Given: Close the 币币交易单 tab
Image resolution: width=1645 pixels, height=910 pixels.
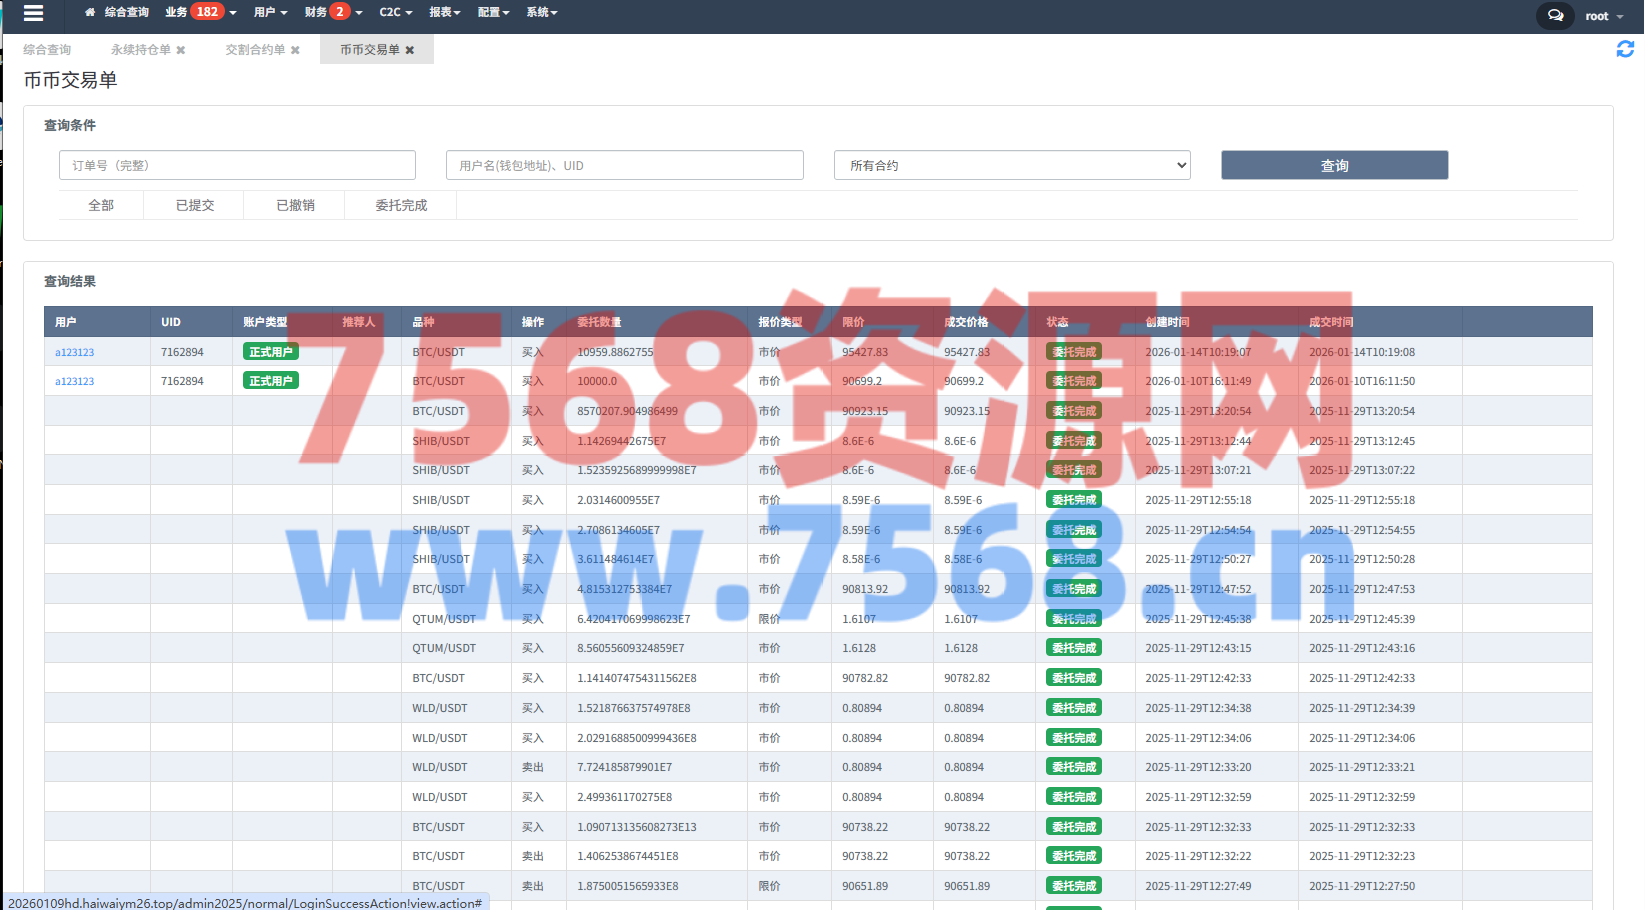Looking at the screenshot, I should [410, 50].
